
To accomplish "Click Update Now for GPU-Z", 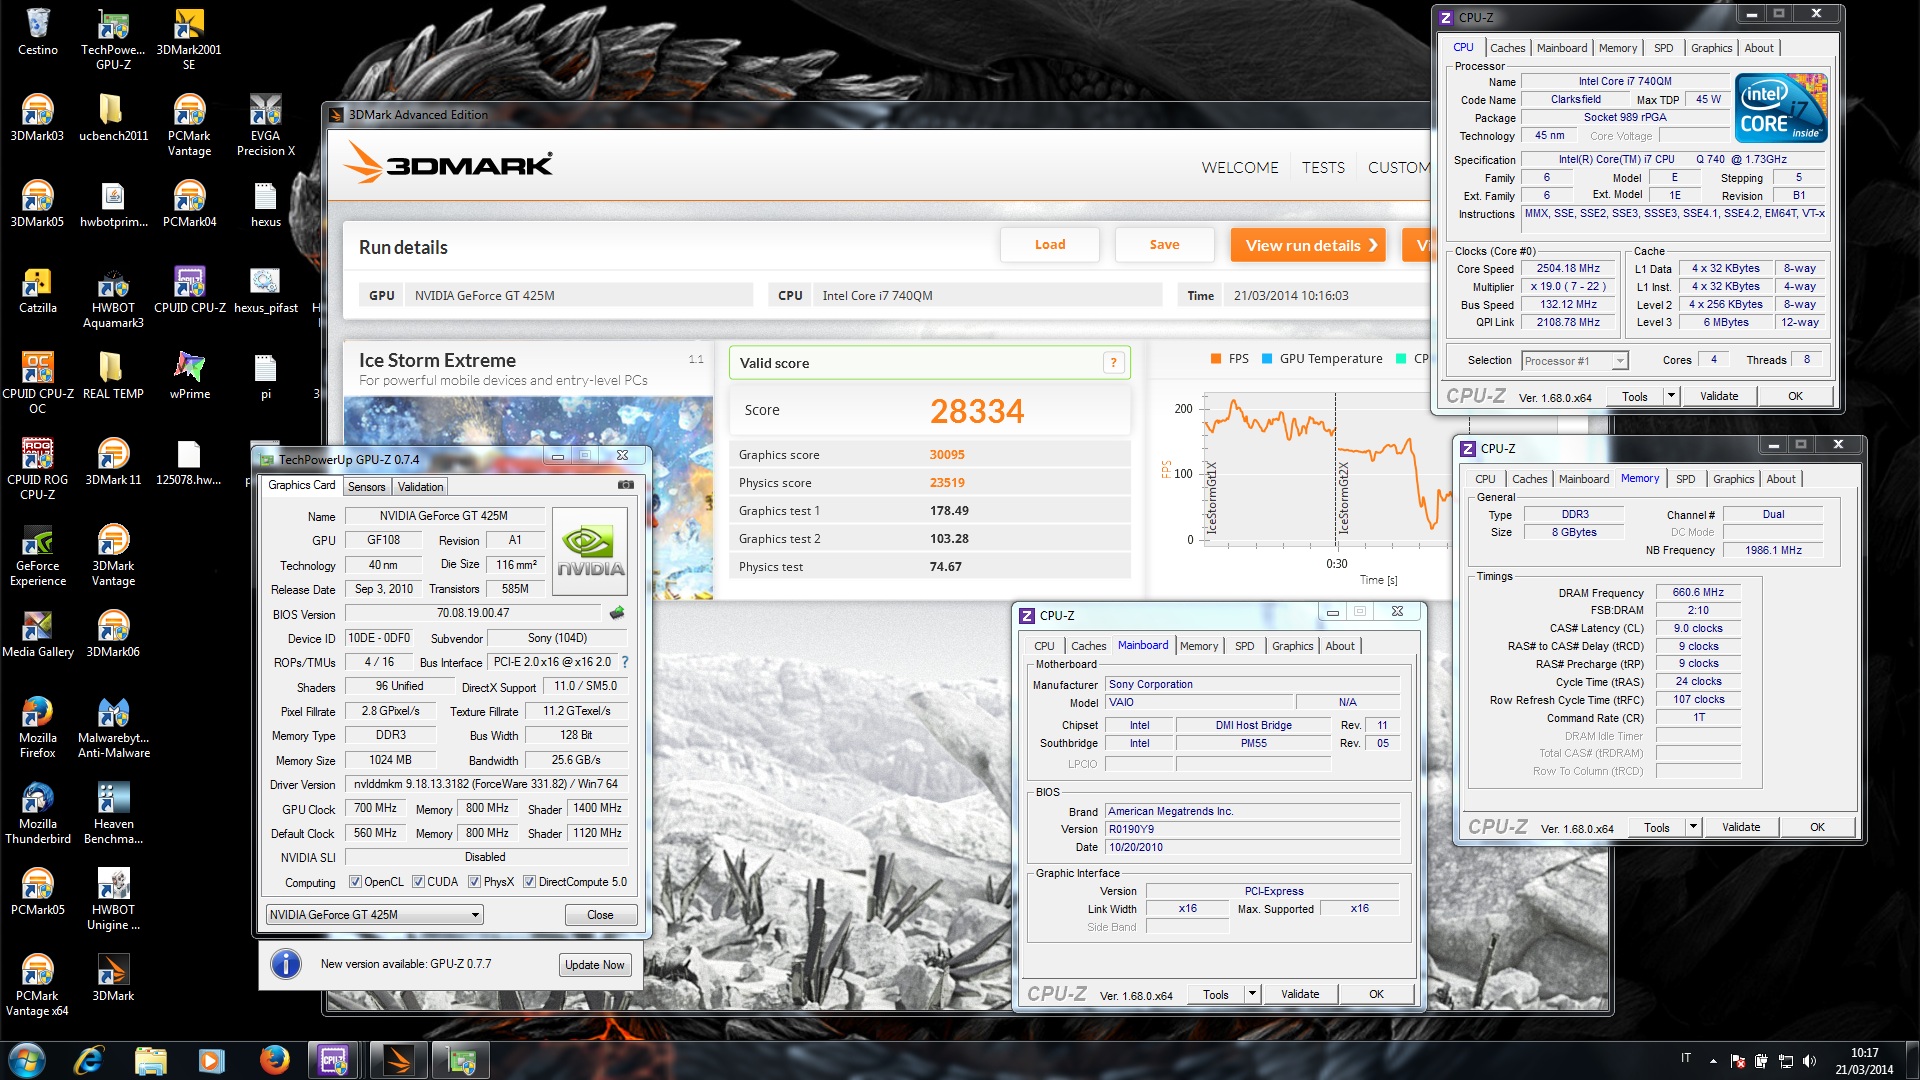I will [x=594, y=965].
